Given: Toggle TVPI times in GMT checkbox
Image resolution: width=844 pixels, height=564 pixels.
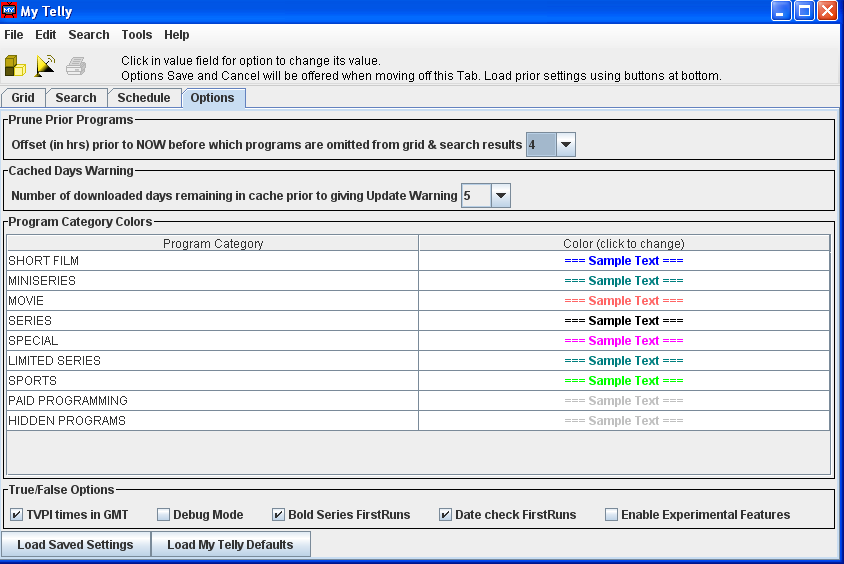Looking at the screenshot, I should [17, 515].
